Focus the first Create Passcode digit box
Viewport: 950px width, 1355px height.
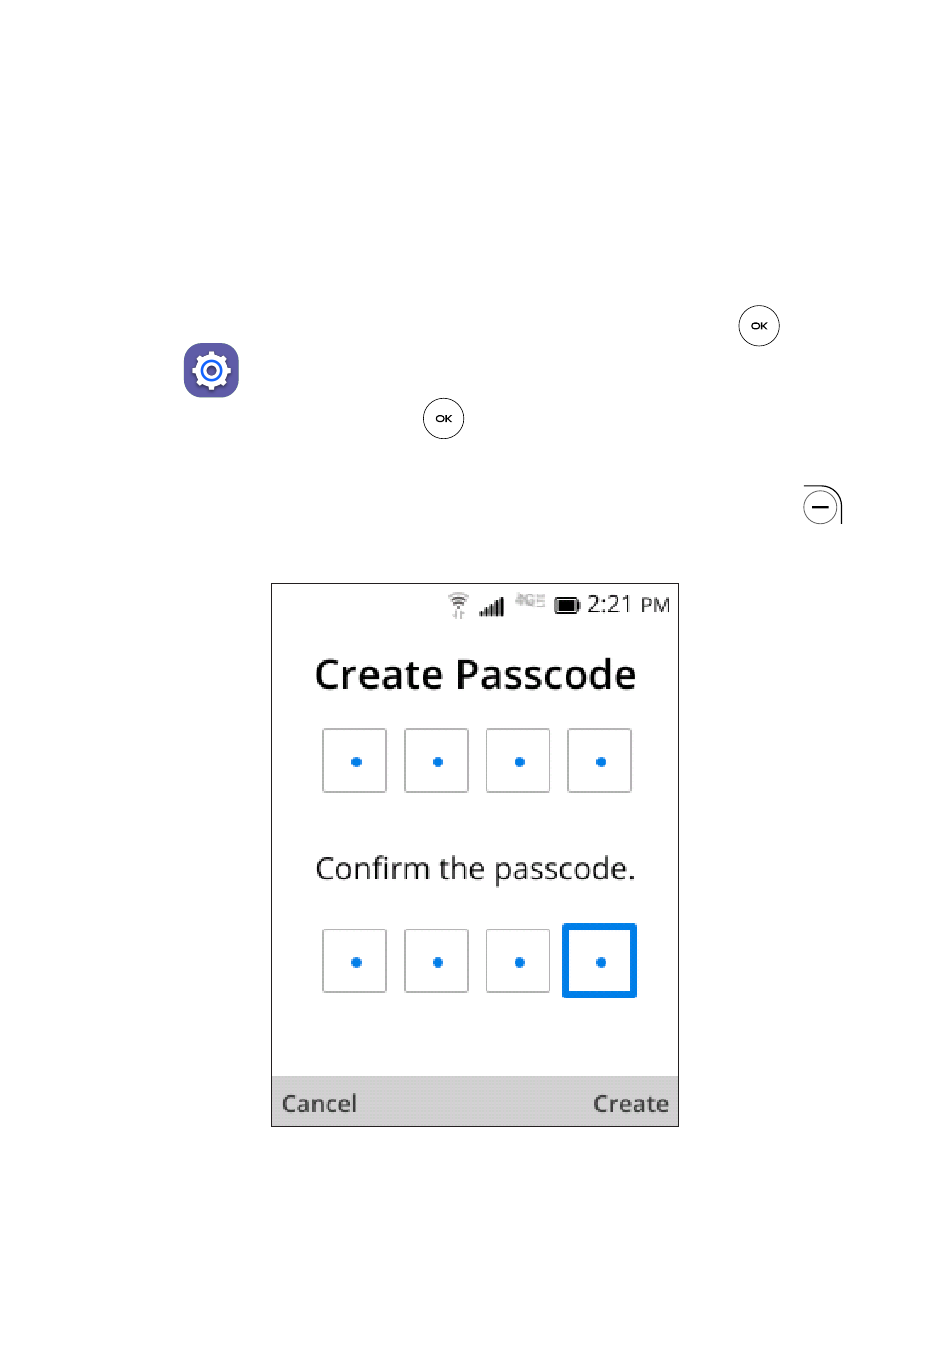tap(355, 761)
